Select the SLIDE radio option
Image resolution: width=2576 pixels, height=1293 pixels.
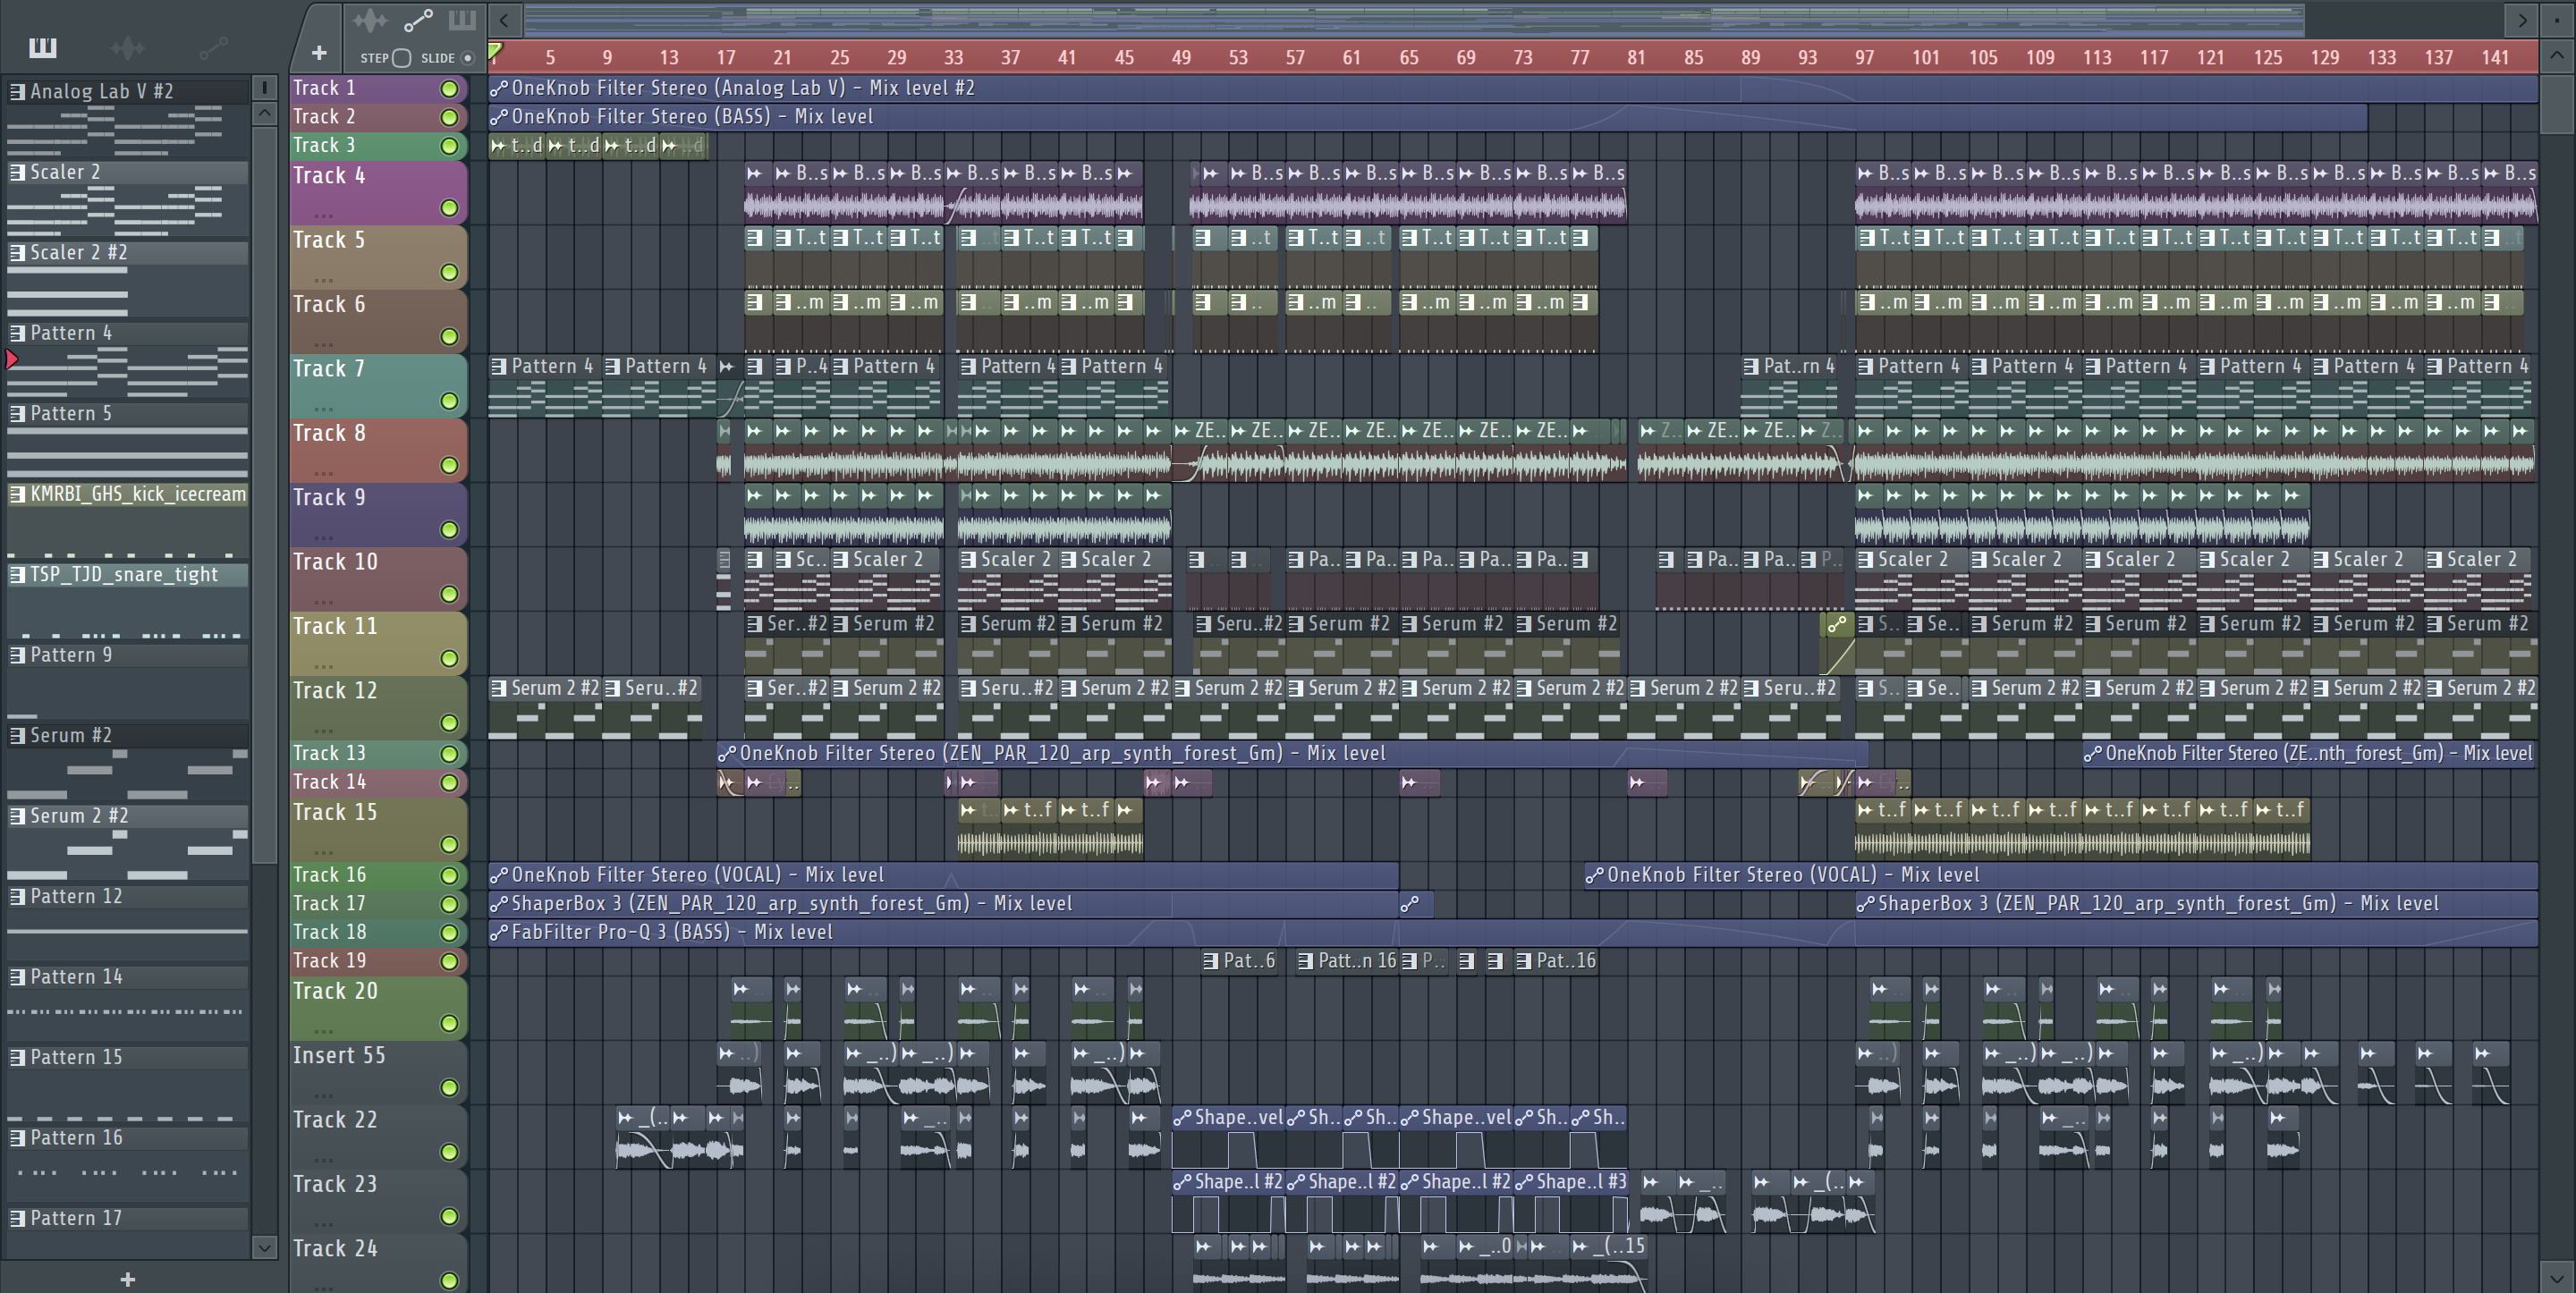coord(467,58)
